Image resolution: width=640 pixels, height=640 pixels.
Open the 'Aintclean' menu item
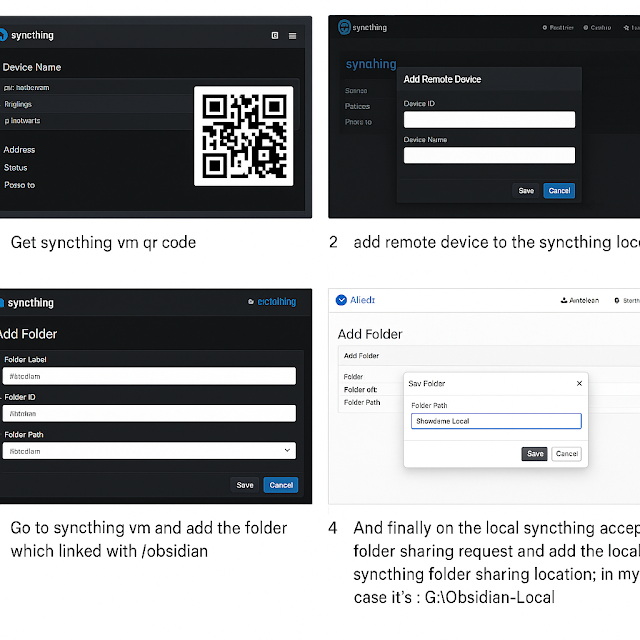(580, 300)
